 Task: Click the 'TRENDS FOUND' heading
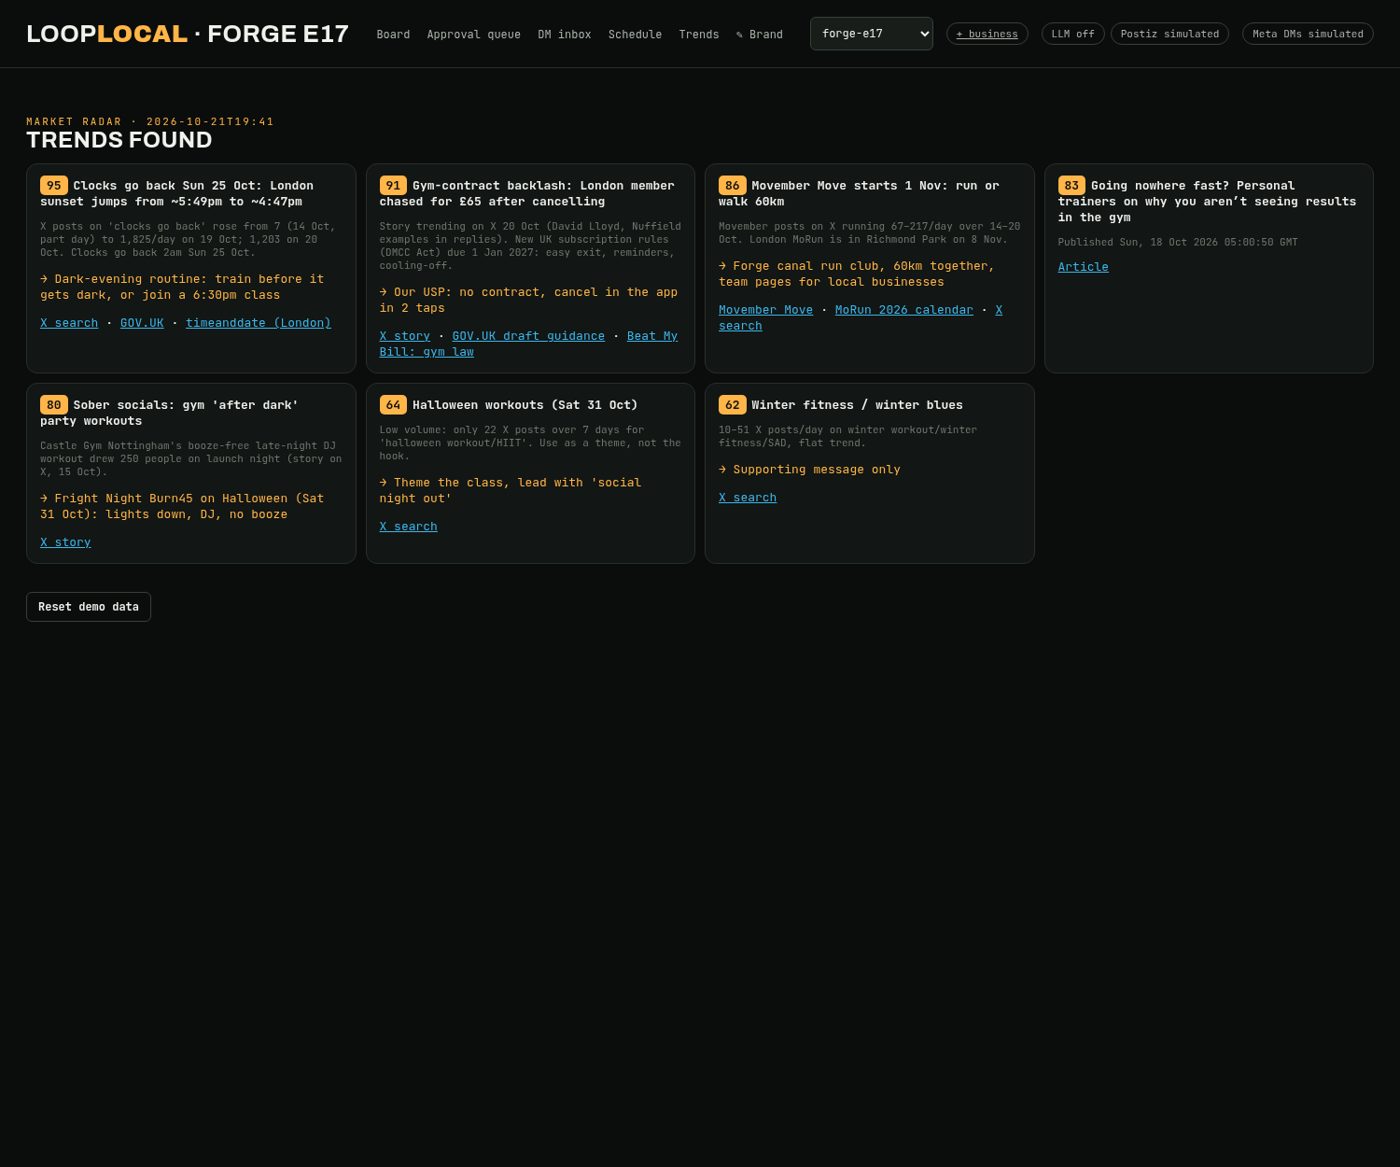pos(119,140)
